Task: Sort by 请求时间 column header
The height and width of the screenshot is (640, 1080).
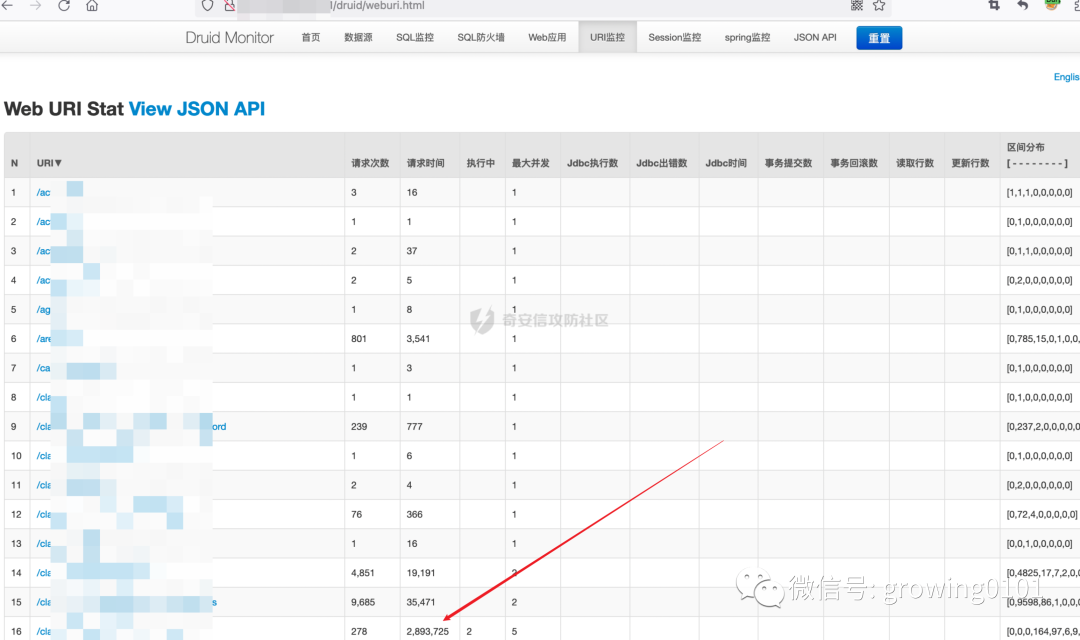Action: click(x=425, y=163)
